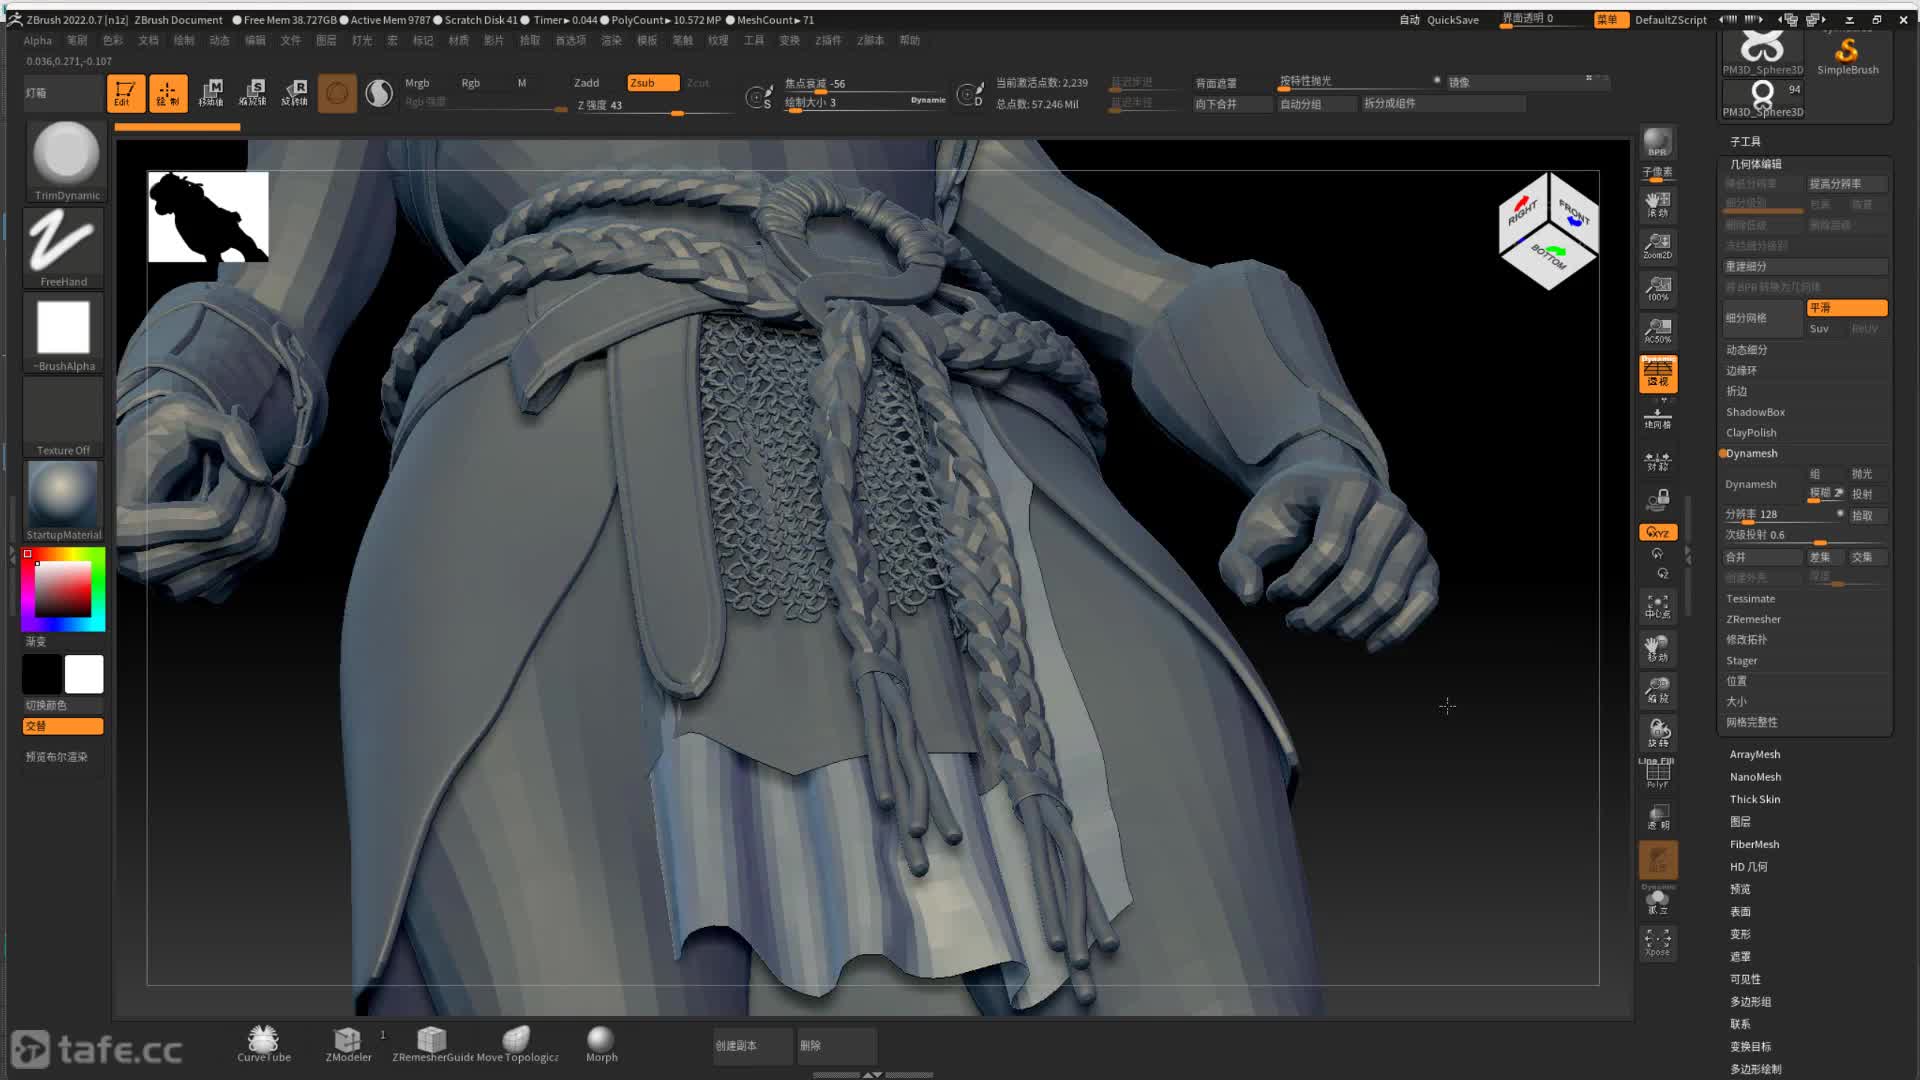
Task: Click the local symmetry (对称) icon
Action: tap(1658, 461)
